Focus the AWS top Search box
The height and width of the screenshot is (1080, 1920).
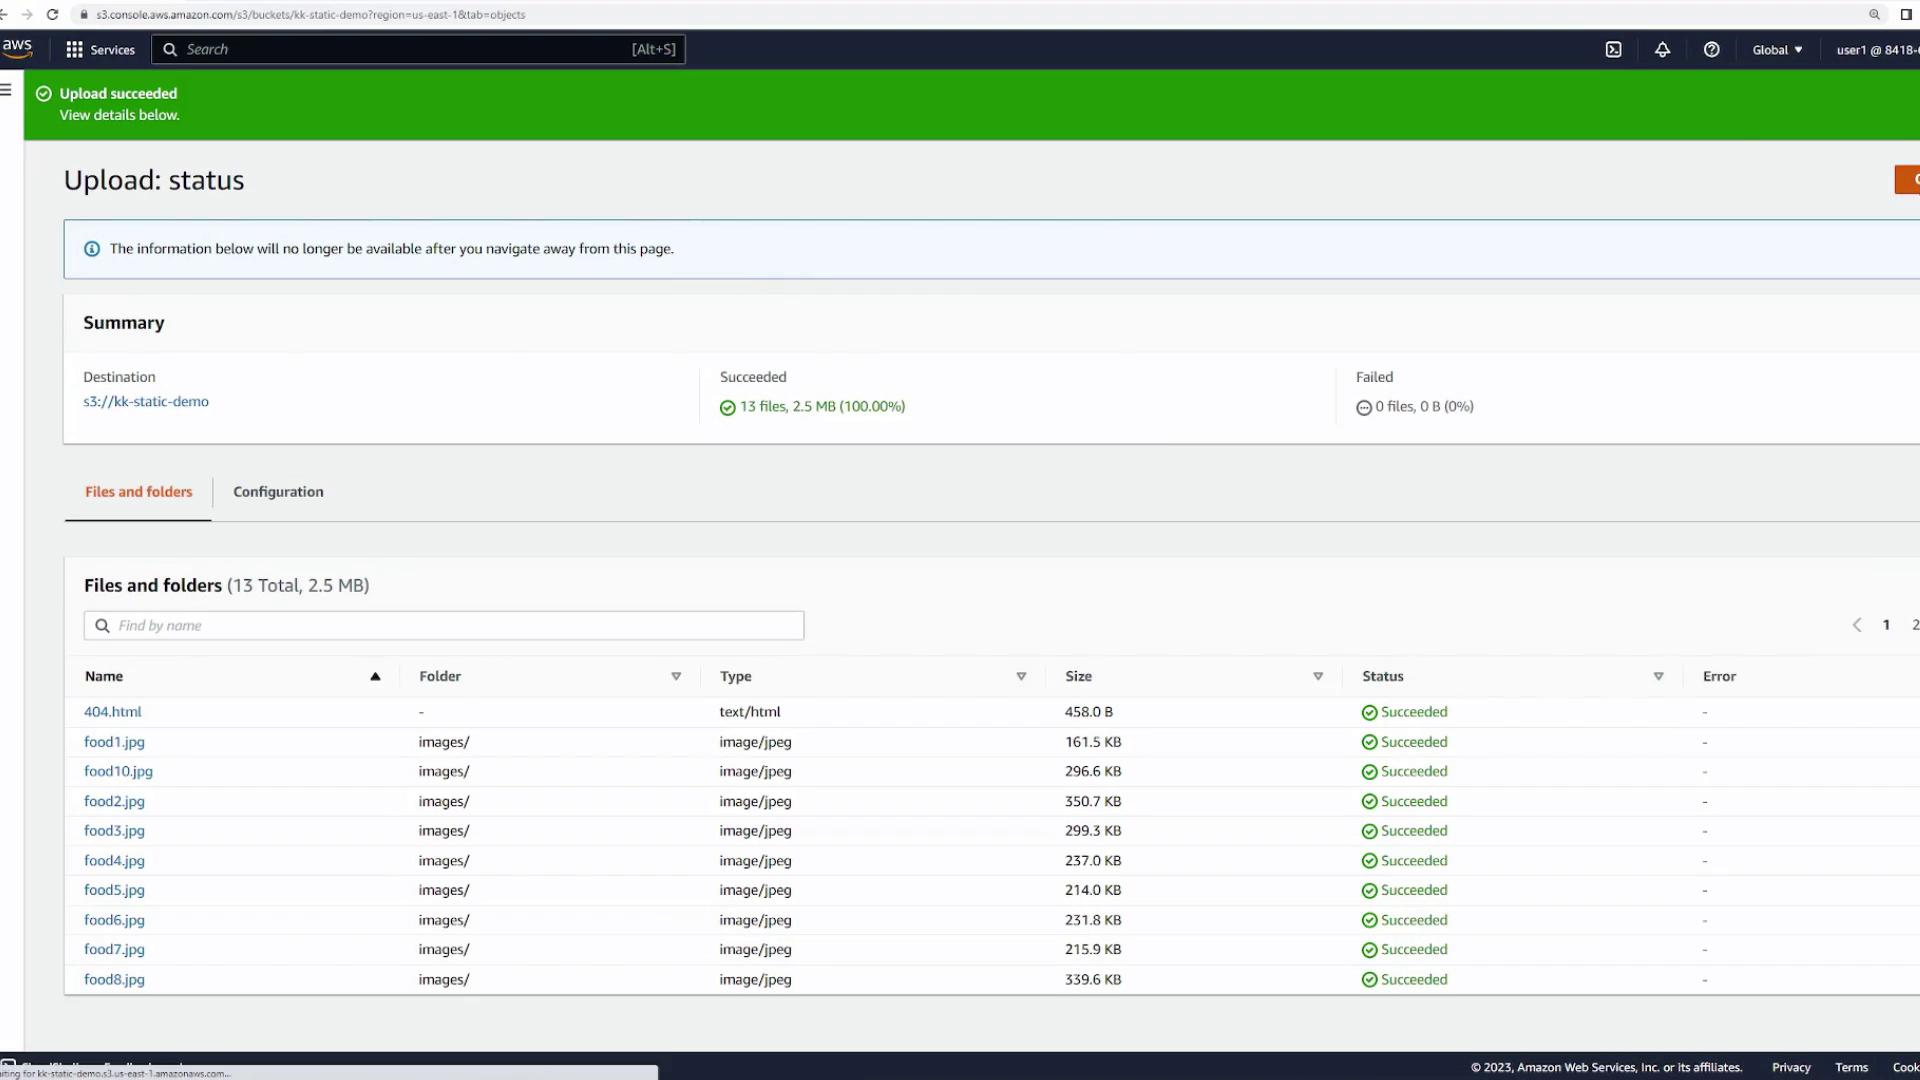pos(418,50)
